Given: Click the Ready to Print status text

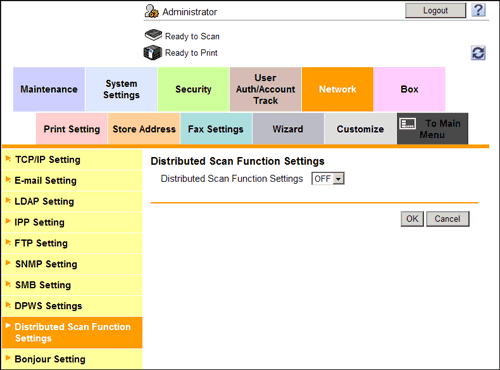Looking at the screenshot, I should point(191,53).
